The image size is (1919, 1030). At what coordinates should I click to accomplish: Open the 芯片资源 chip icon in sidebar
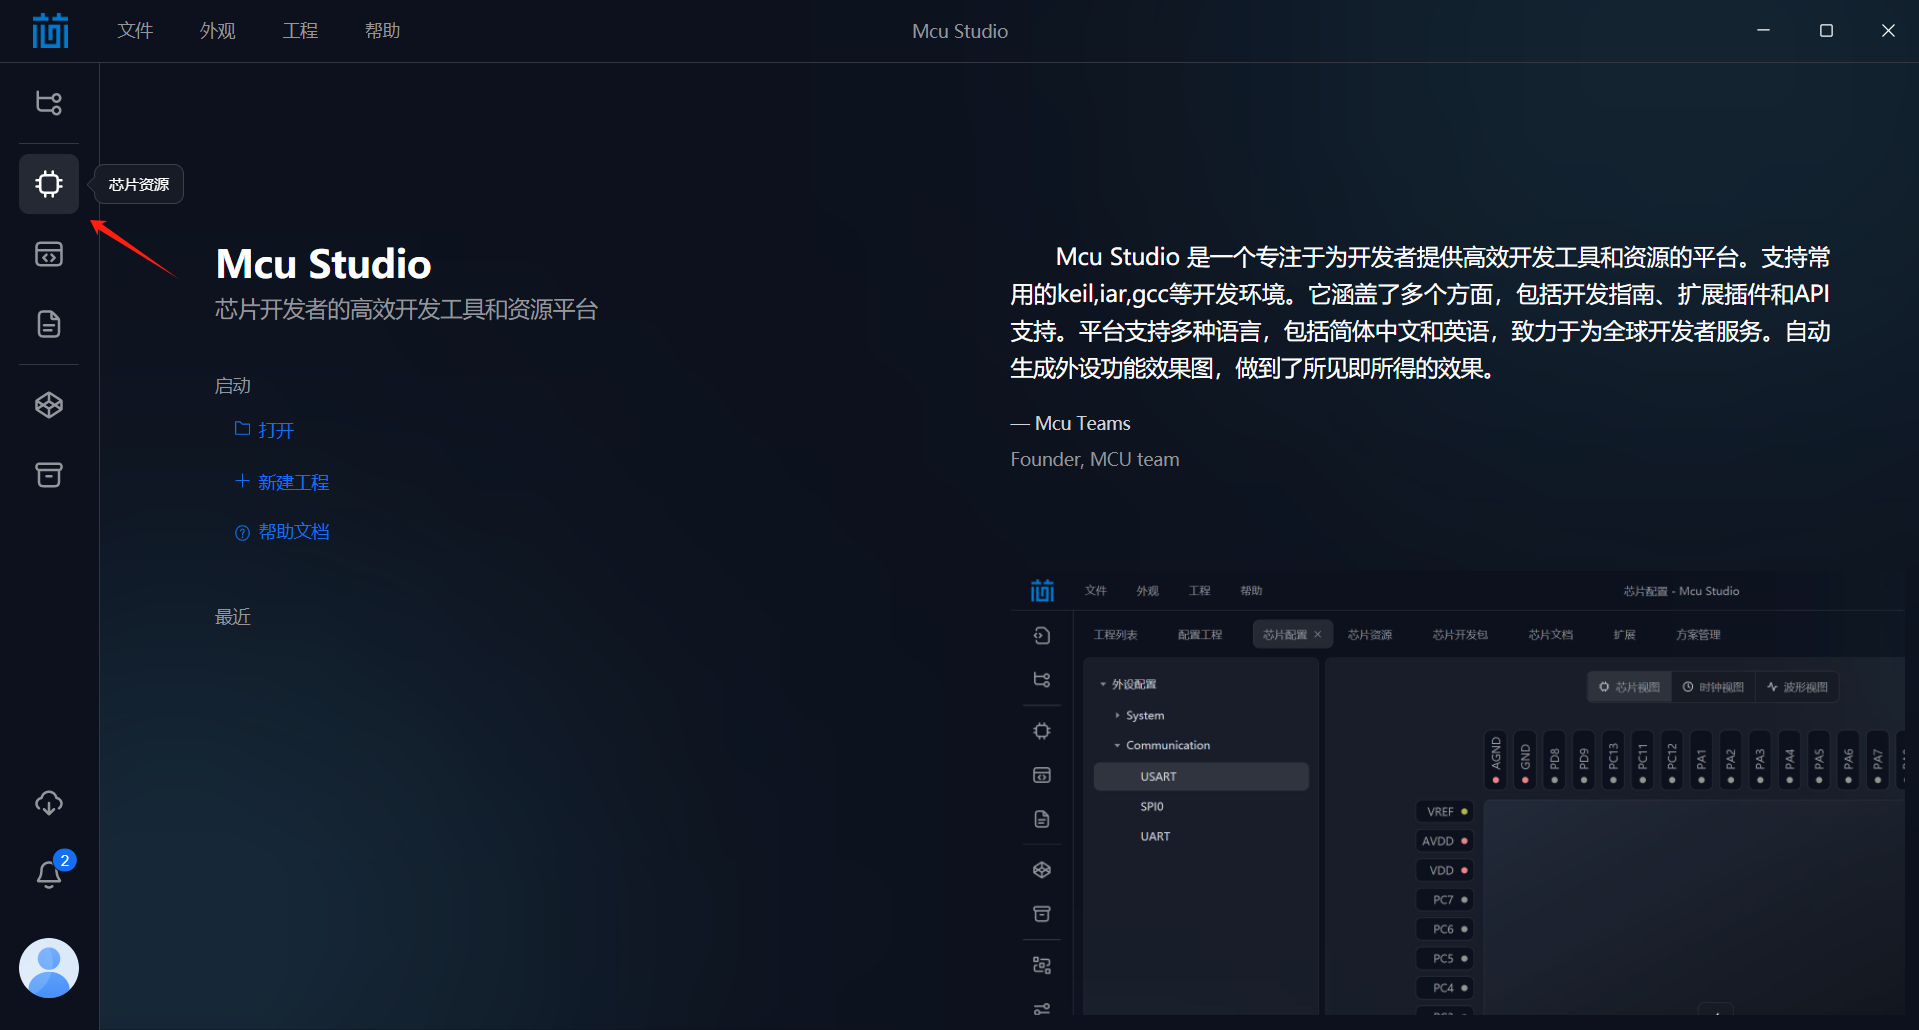48,183
